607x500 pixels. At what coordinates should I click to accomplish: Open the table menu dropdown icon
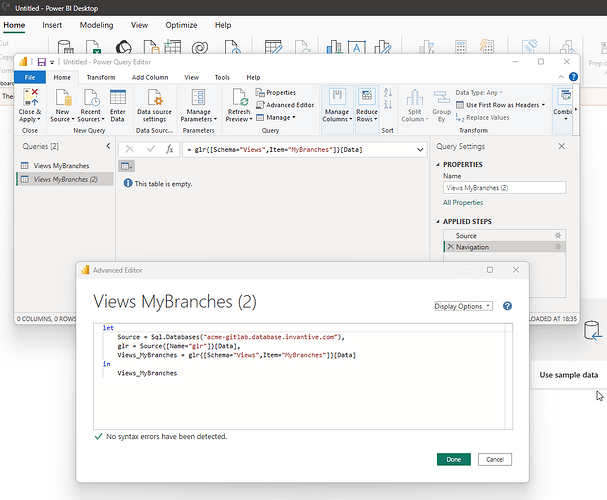[126, 166]
